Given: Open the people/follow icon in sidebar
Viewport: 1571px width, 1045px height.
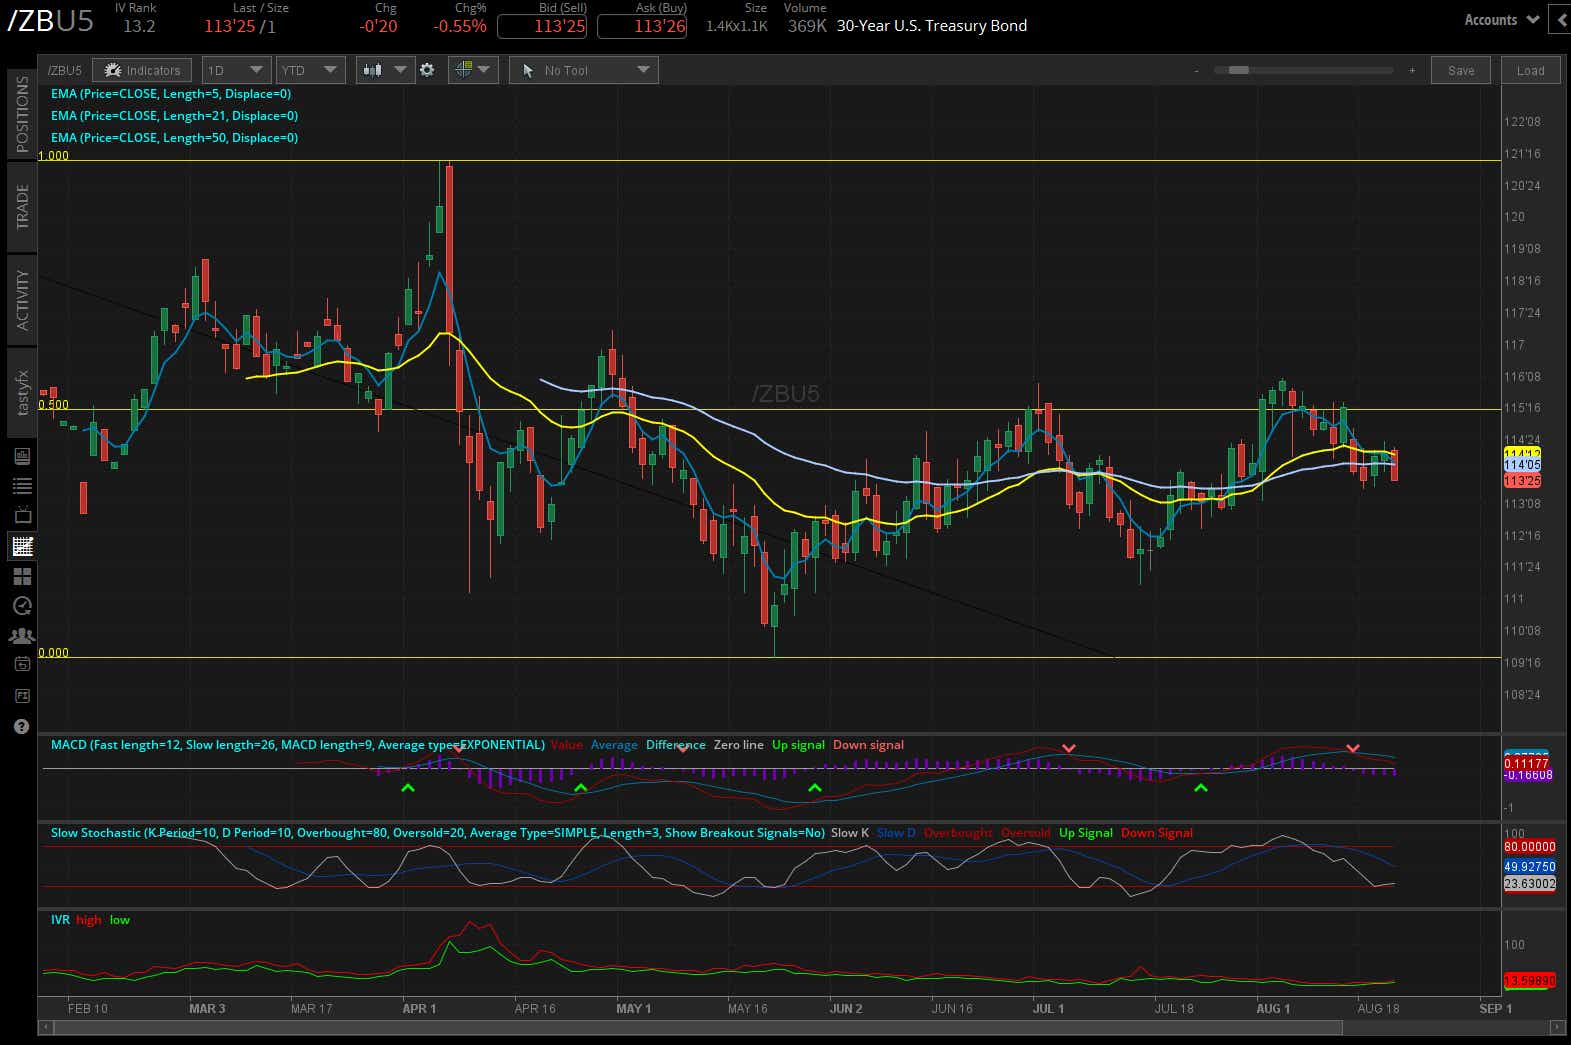Looking at the screenshot, I should pyautogui.click(x=22, y=636).
